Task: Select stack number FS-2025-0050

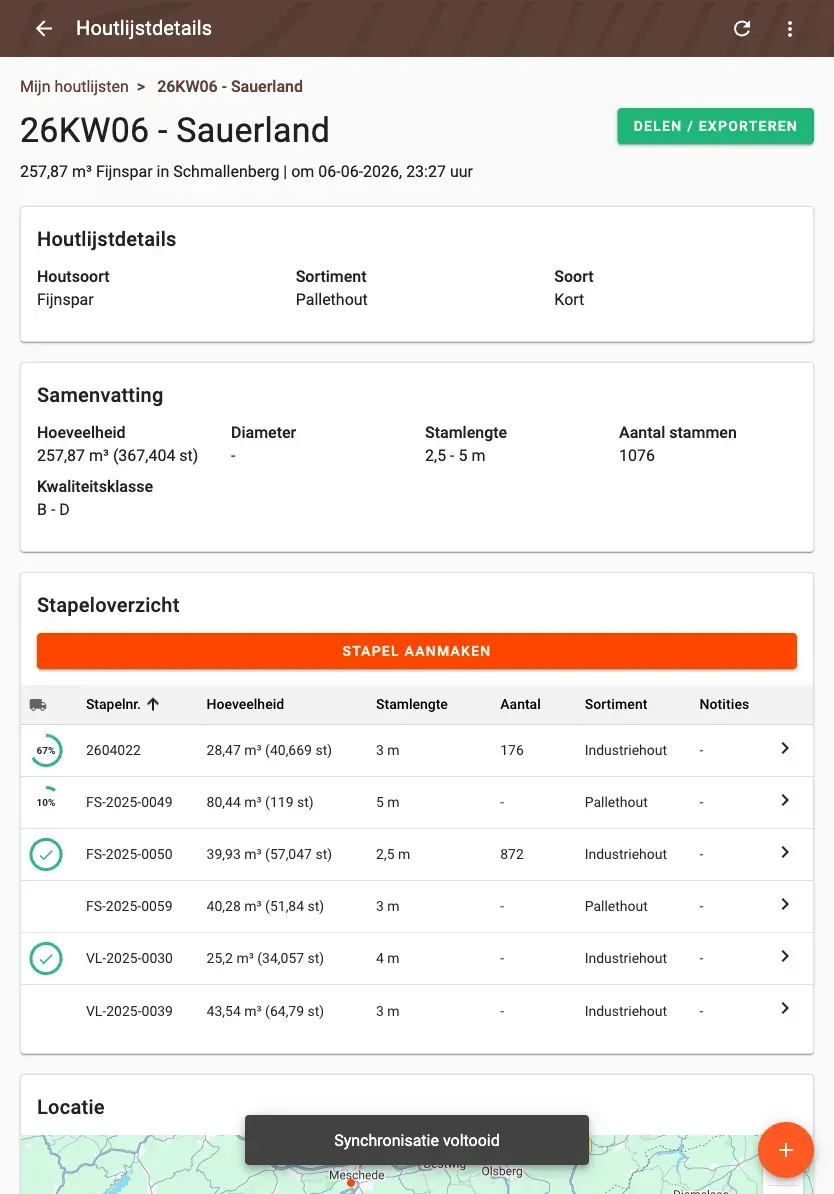Action: click(x=129, y=854)
